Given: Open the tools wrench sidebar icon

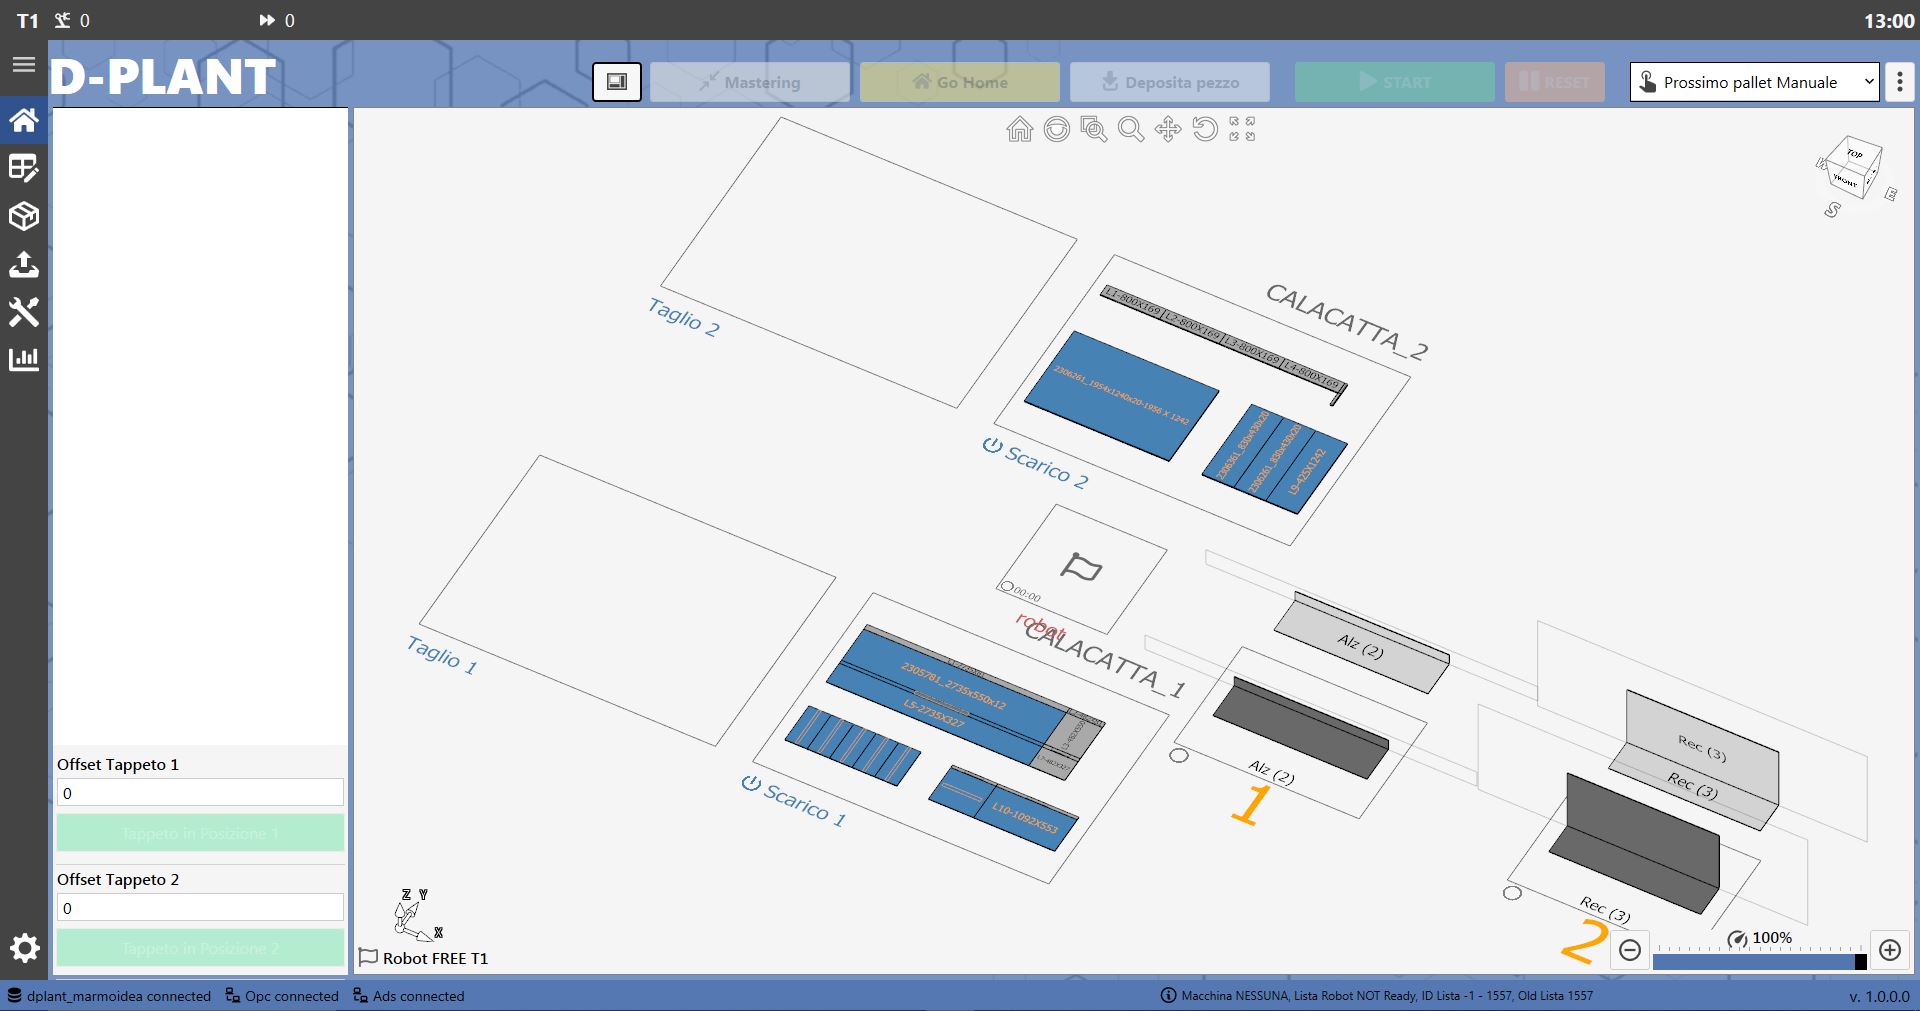Looking at the screenshot, I should 24,312.
